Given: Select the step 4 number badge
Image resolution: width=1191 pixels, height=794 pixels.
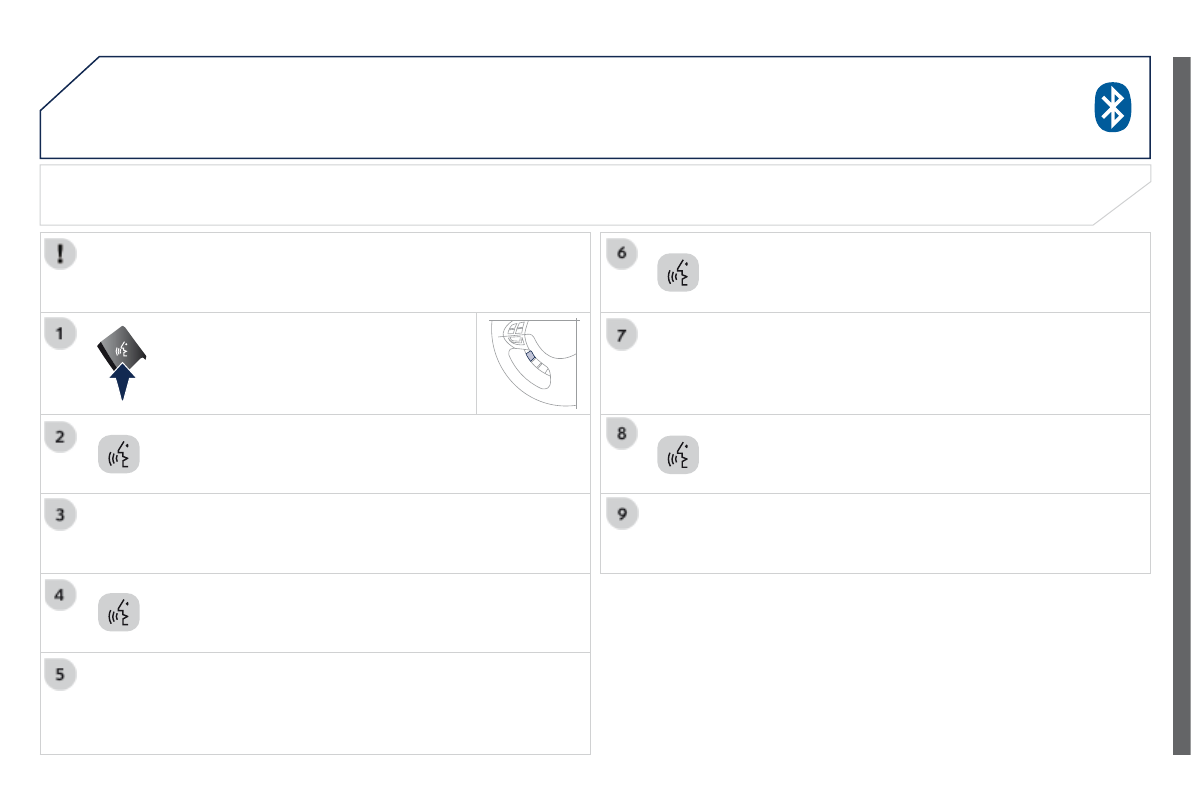Looking at the screenshot, I should 60,595.
